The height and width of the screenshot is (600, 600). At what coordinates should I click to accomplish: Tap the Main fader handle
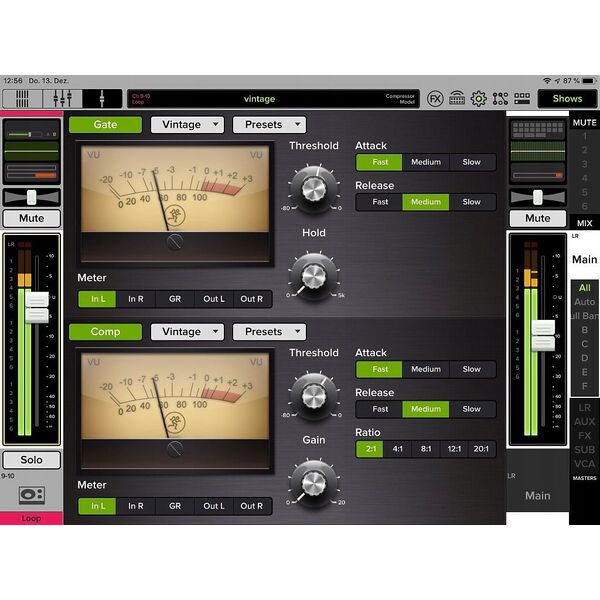543,336
